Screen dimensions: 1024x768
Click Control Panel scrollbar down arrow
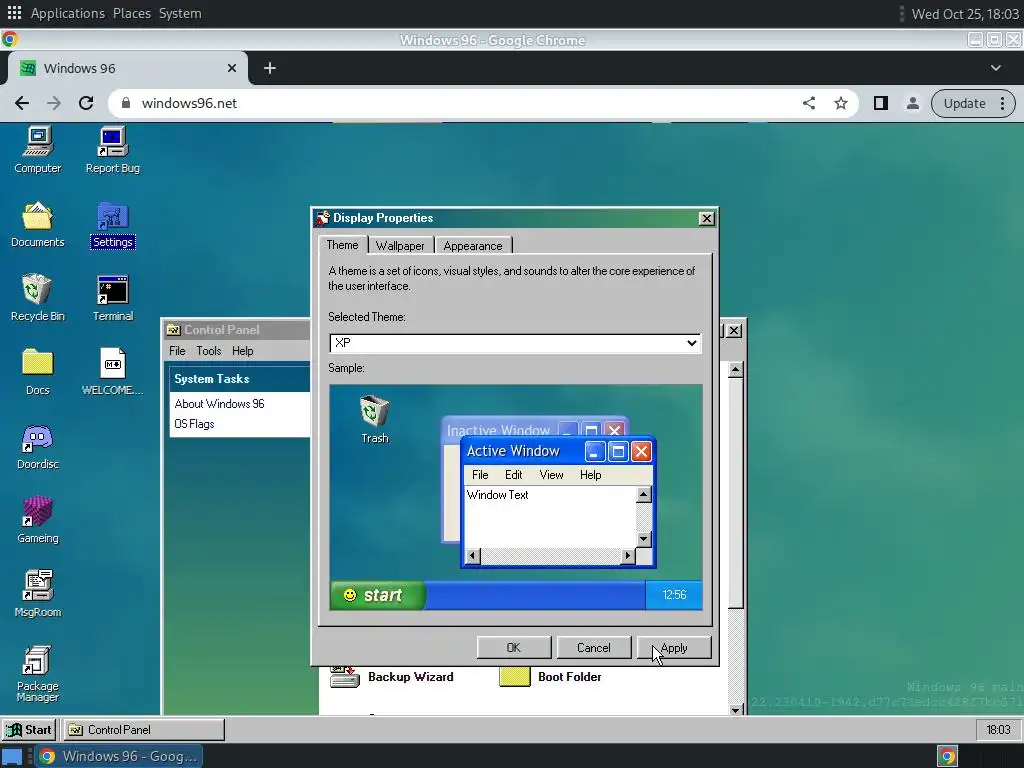735,709
